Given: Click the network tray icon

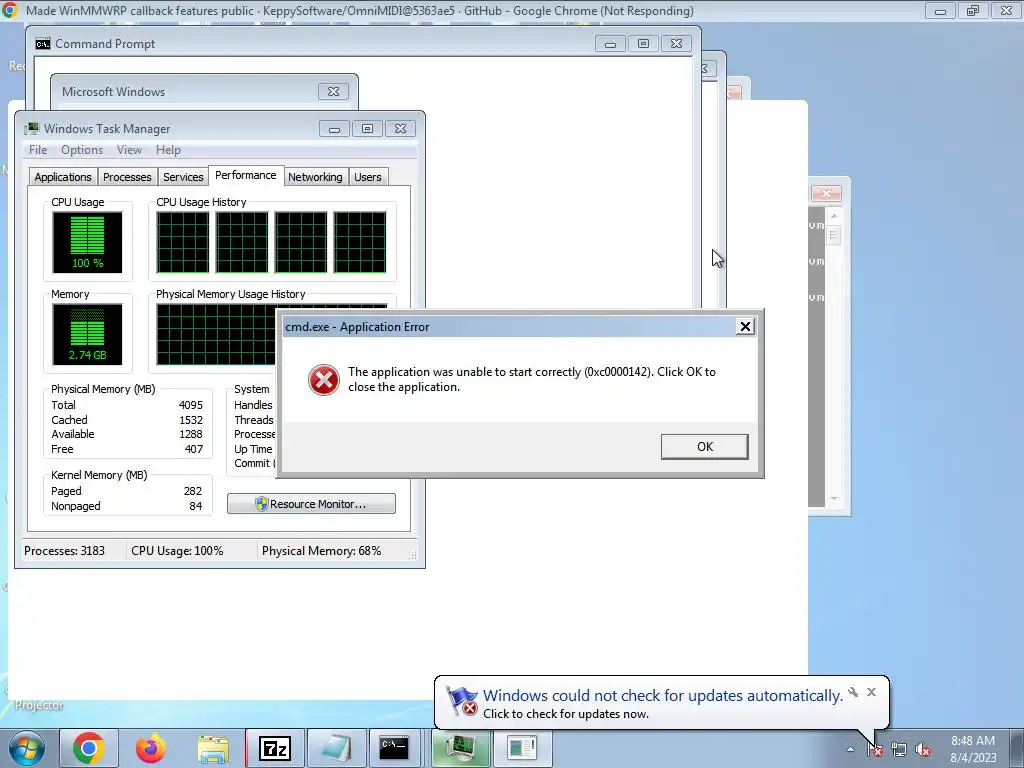Looking at the screenshot, I should (899, 750).
